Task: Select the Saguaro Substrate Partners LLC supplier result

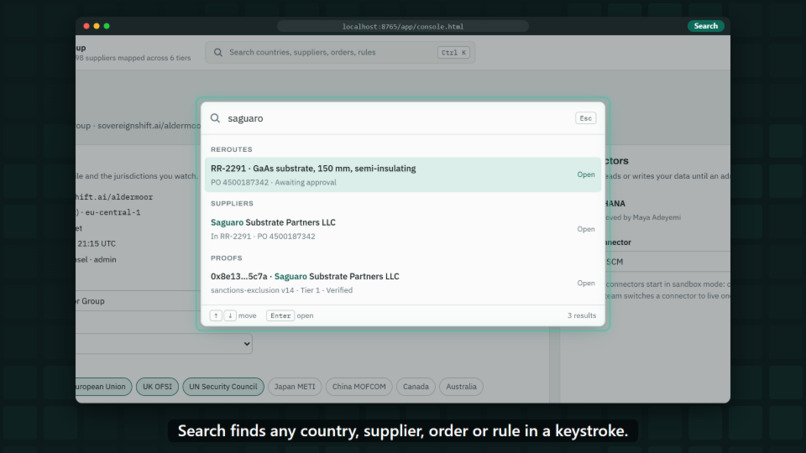Action: tap(402, 229)
